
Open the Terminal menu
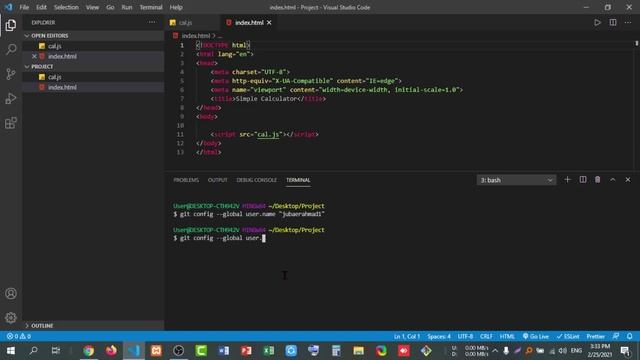pyautogui.click(x=151, y=7)
